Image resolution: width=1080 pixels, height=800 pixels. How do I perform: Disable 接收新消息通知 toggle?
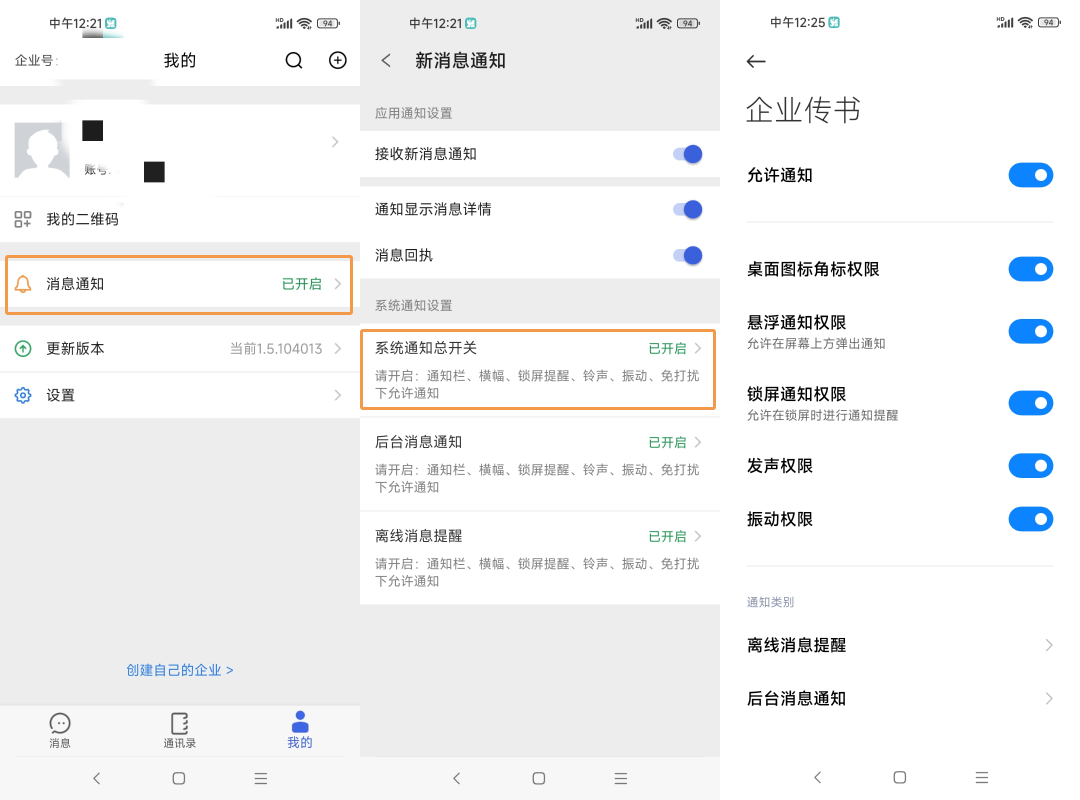tap(687, 154)
